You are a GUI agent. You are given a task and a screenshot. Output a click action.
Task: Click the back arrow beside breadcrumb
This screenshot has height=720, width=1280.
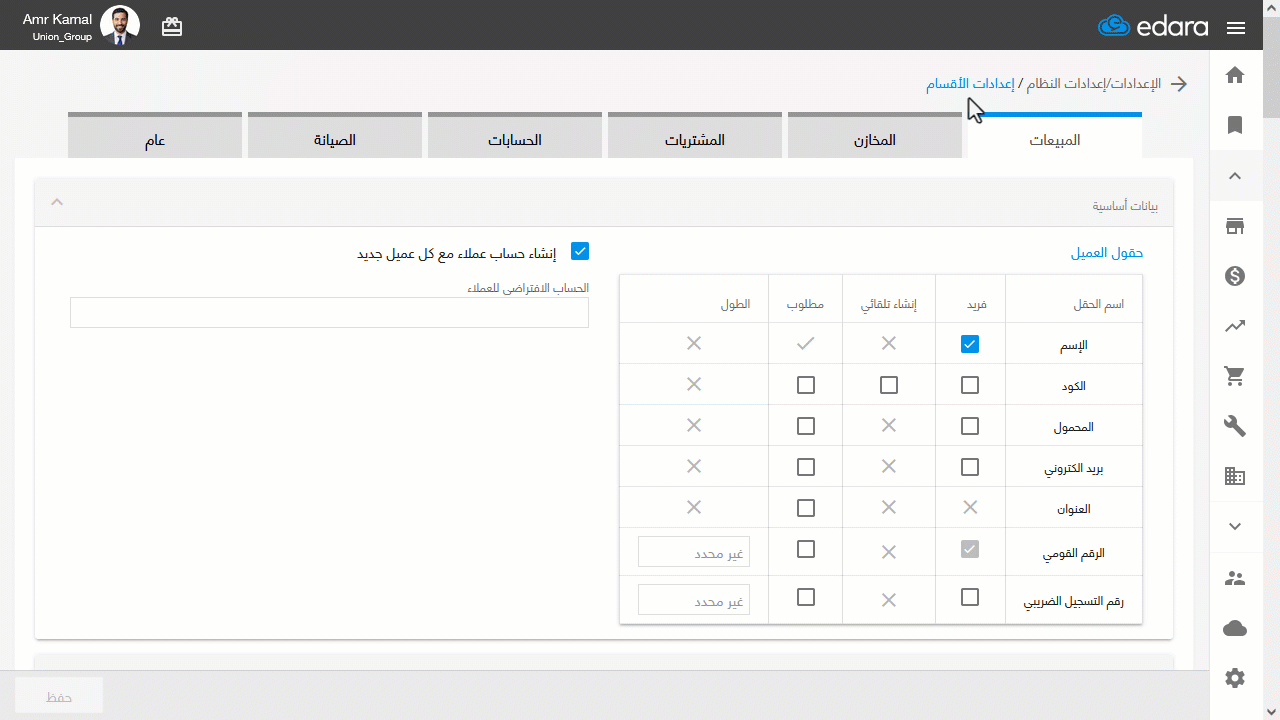pos(1179,84)
